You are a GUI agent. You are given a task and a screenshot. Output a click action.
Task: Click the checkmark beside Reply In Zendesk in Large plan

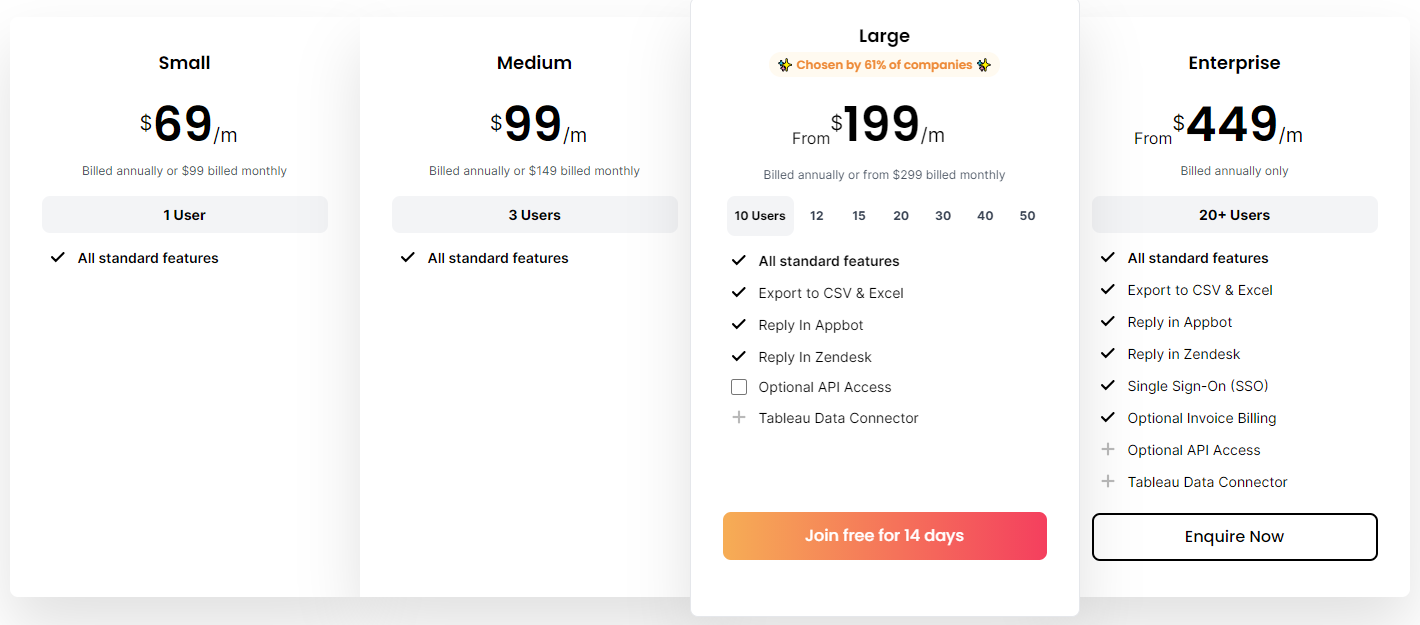pos(739,357)
